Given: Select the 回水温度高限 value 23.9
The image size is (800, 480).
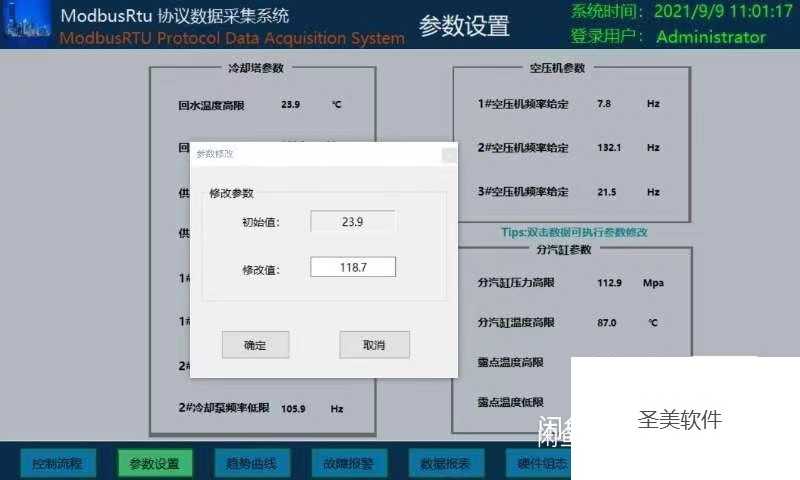Looking at the screenshot, I should (290, 105).
